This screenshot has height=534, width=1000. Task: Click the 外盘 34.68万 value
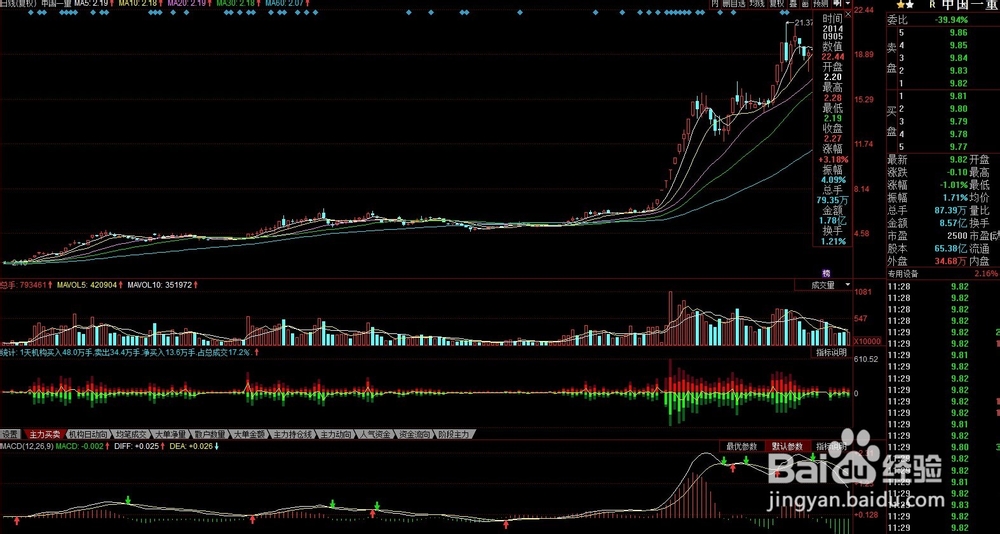[x=951, y=262]
